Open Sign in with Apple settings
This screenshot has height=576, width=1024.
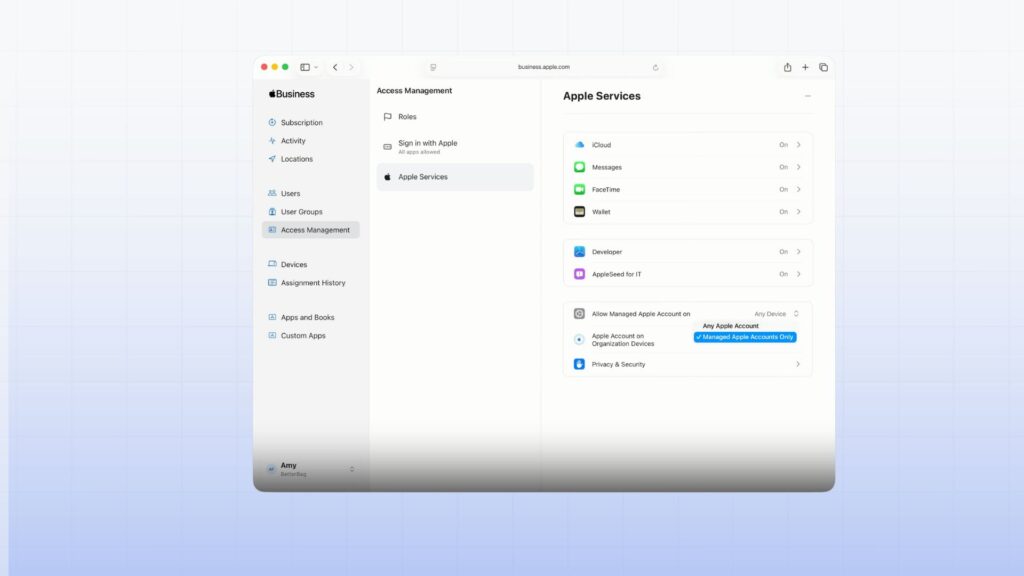pos(455,146)
